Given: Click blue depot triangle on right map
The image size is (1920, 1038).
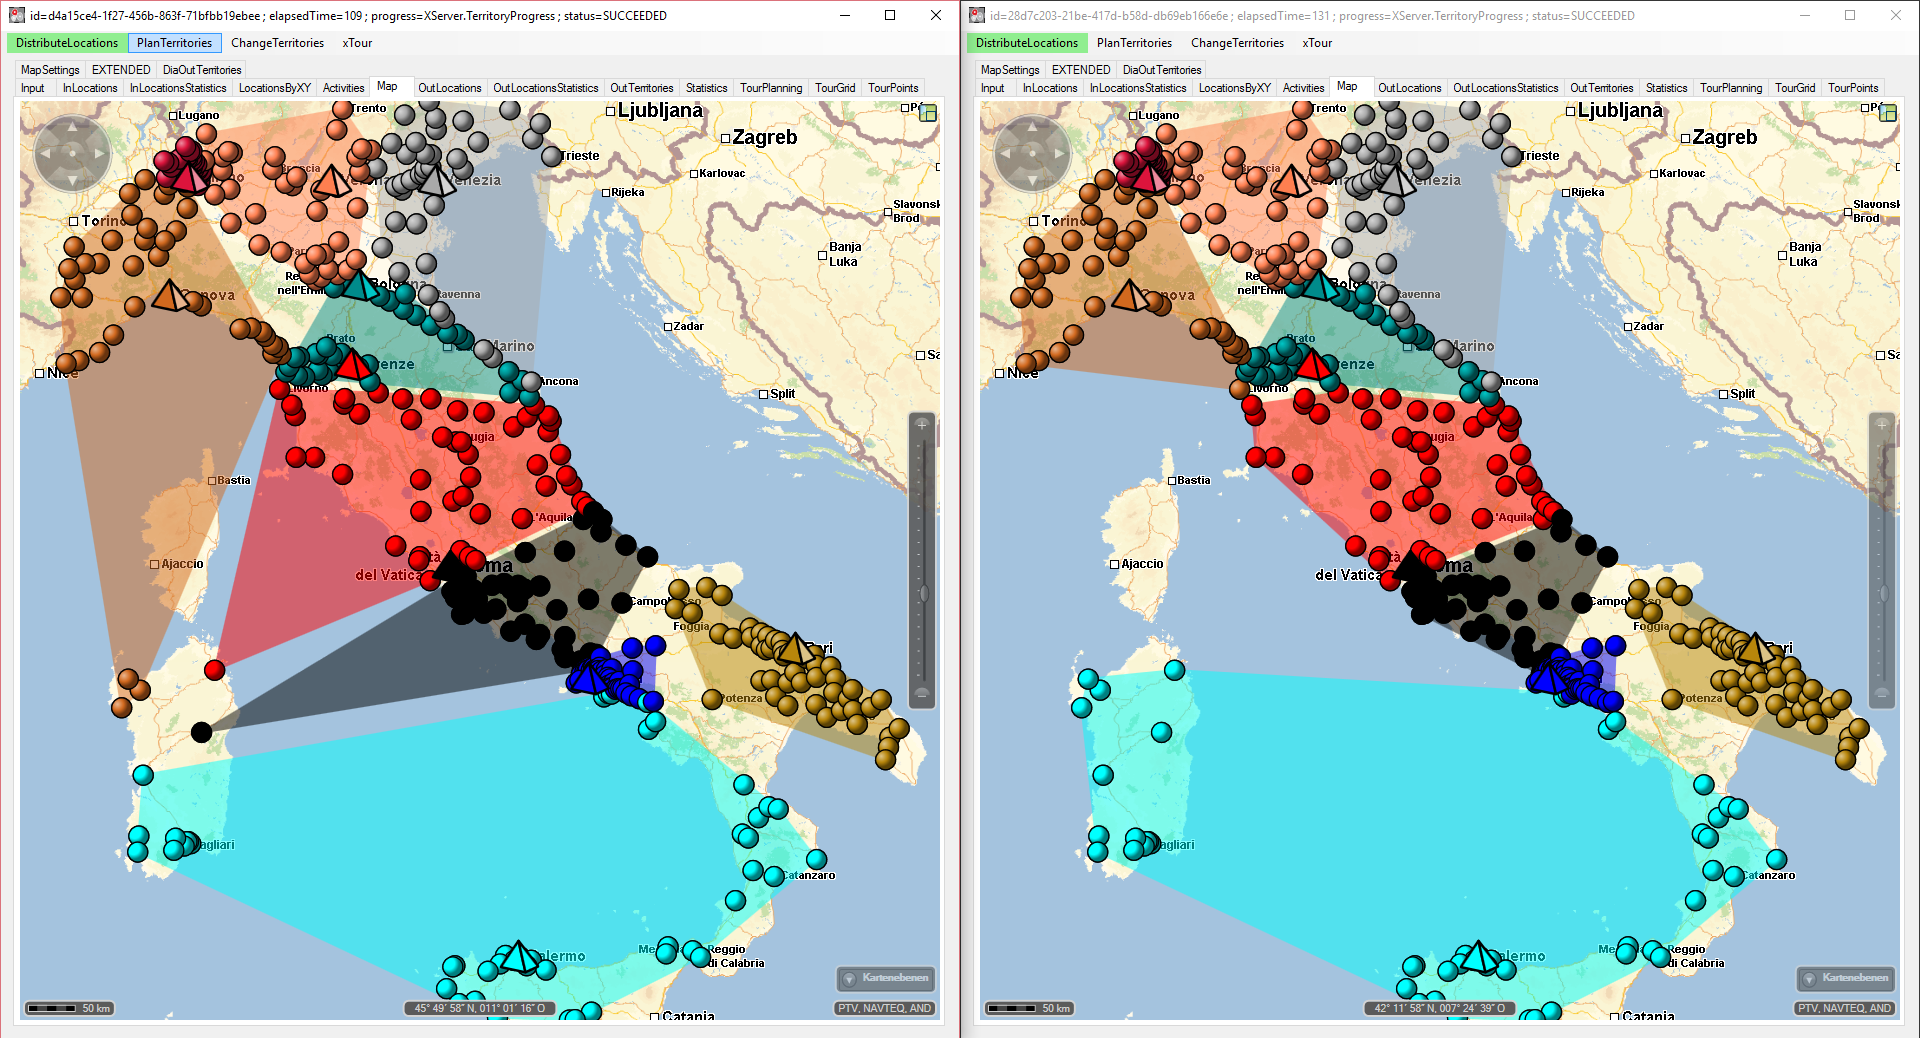Looking at the screenshot, I should tap(1547, 679).
